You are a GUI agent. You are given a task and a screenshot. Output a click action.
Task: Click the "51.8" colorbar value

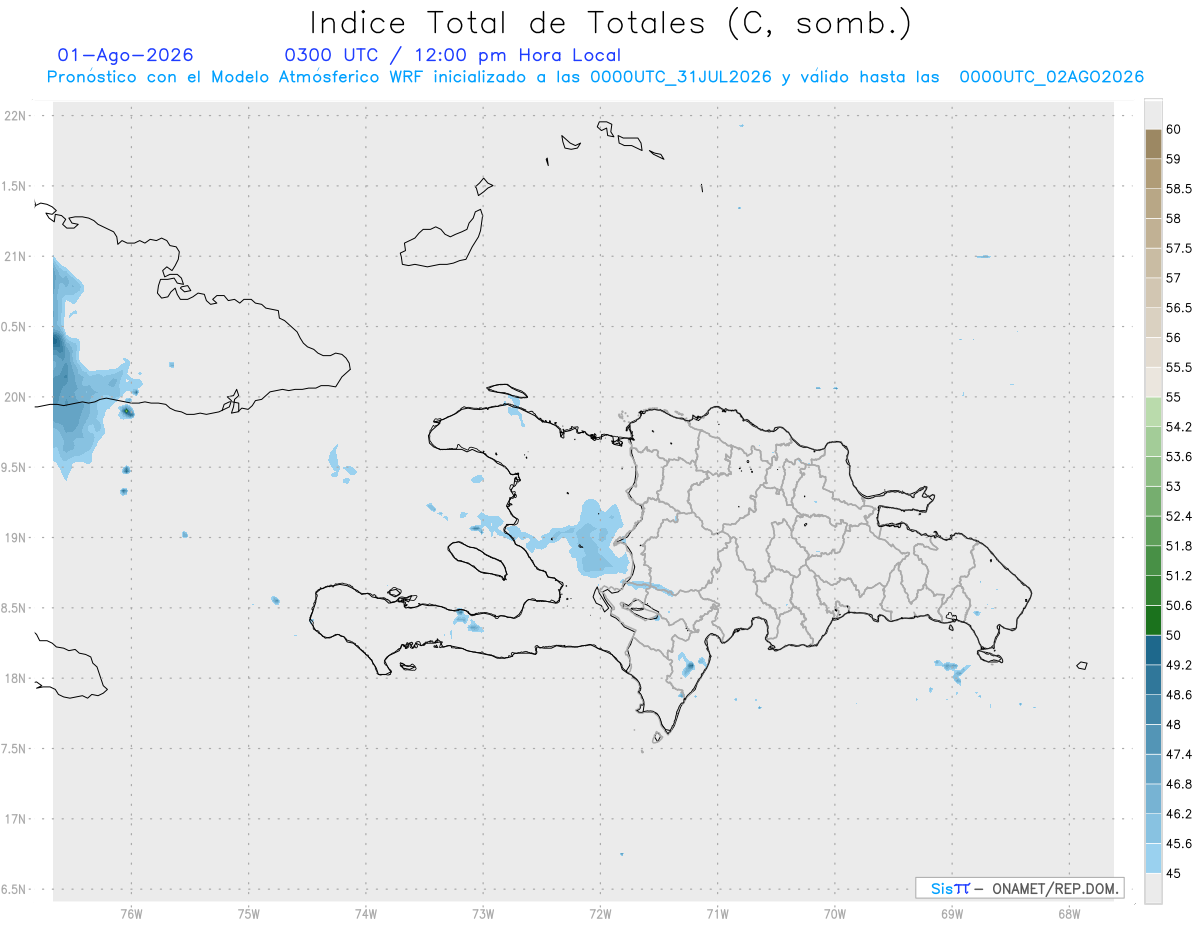click(x=1178, y=546)
